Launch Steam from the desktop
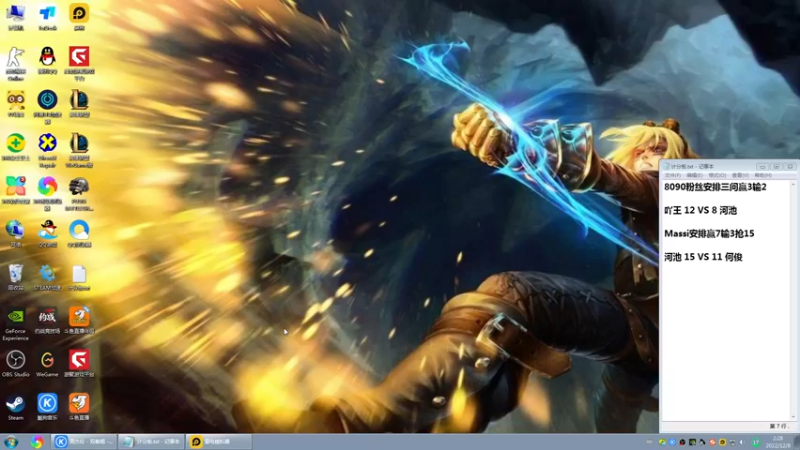The image size is (800, 450). tap(16, 407)
